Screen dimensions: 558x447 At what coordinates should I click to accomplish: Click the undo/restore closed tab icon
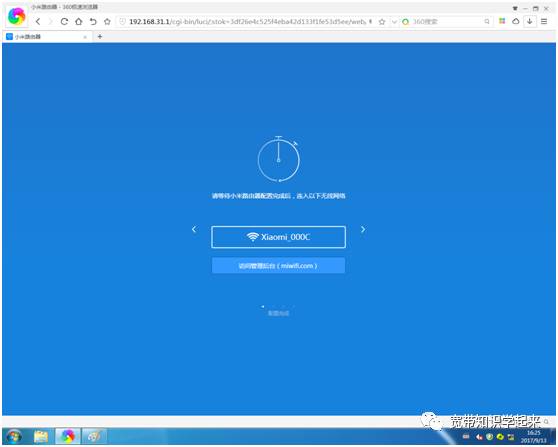coord(93,21)
